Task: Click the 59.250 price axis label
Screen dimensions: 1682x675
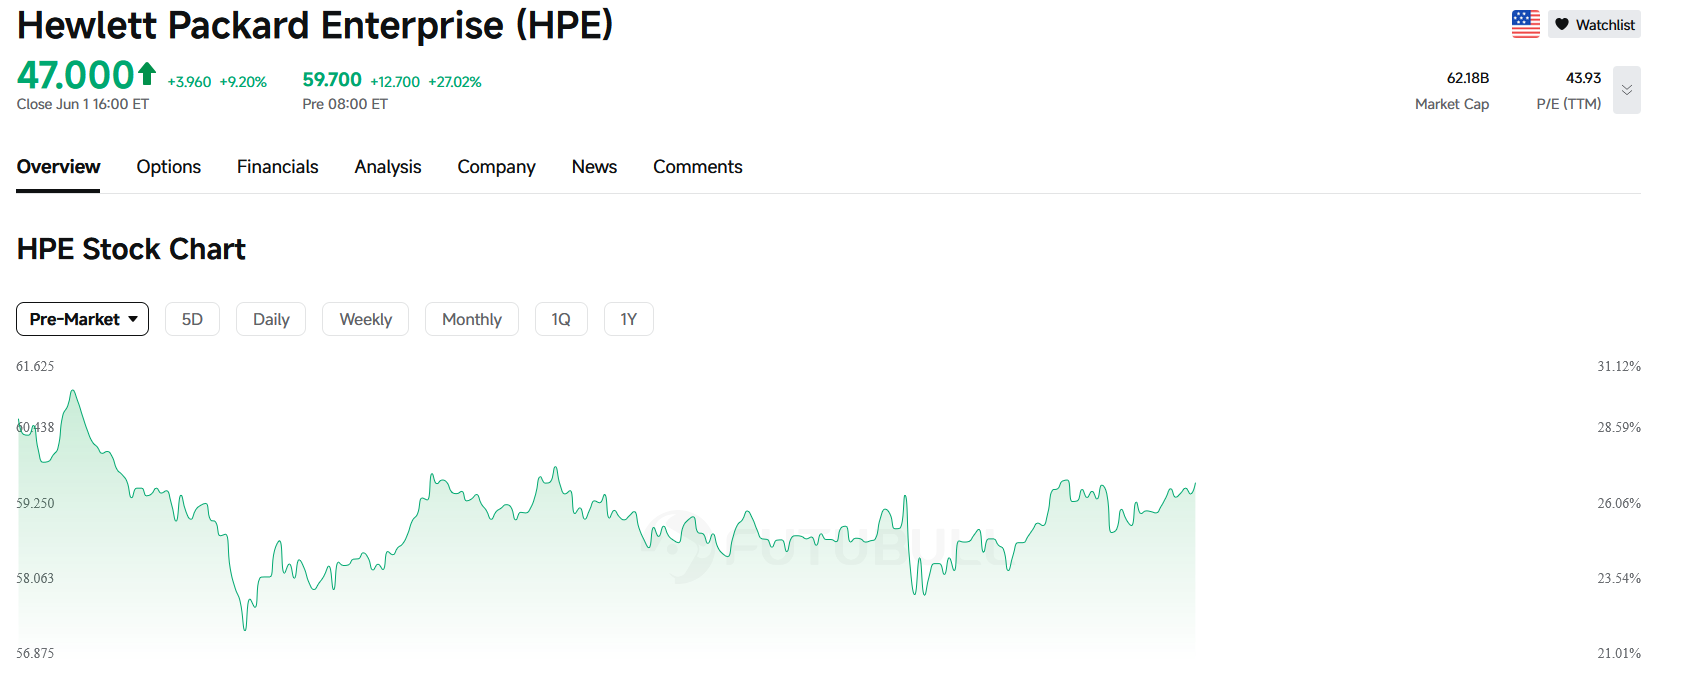Action: coord(35,503)
